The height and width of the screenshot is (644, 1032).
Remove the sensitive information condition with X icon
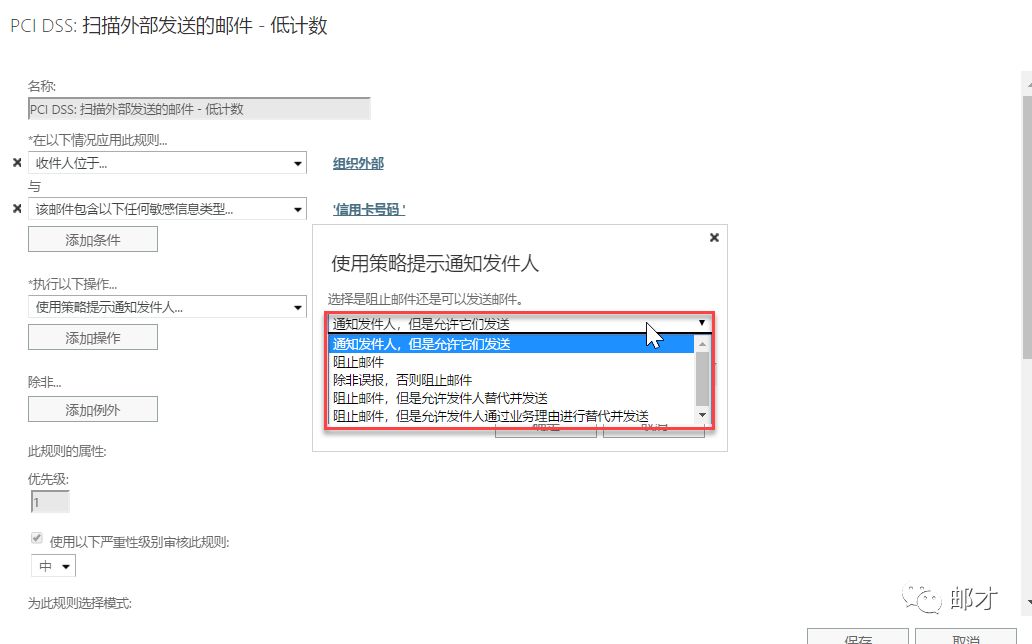click(16, 209)
